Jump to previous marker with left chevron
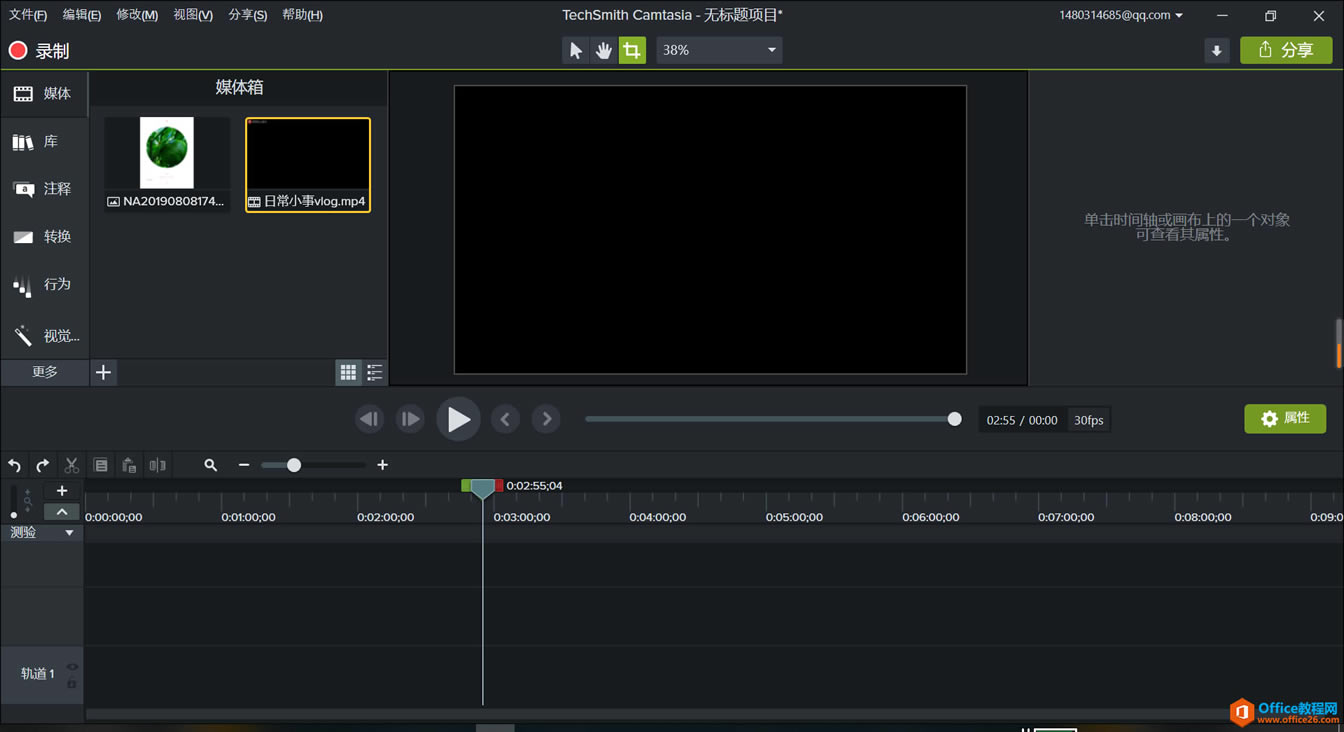The height and width of the screenshot is (732, 1344). pyautogui.click(x=505, y=419)
